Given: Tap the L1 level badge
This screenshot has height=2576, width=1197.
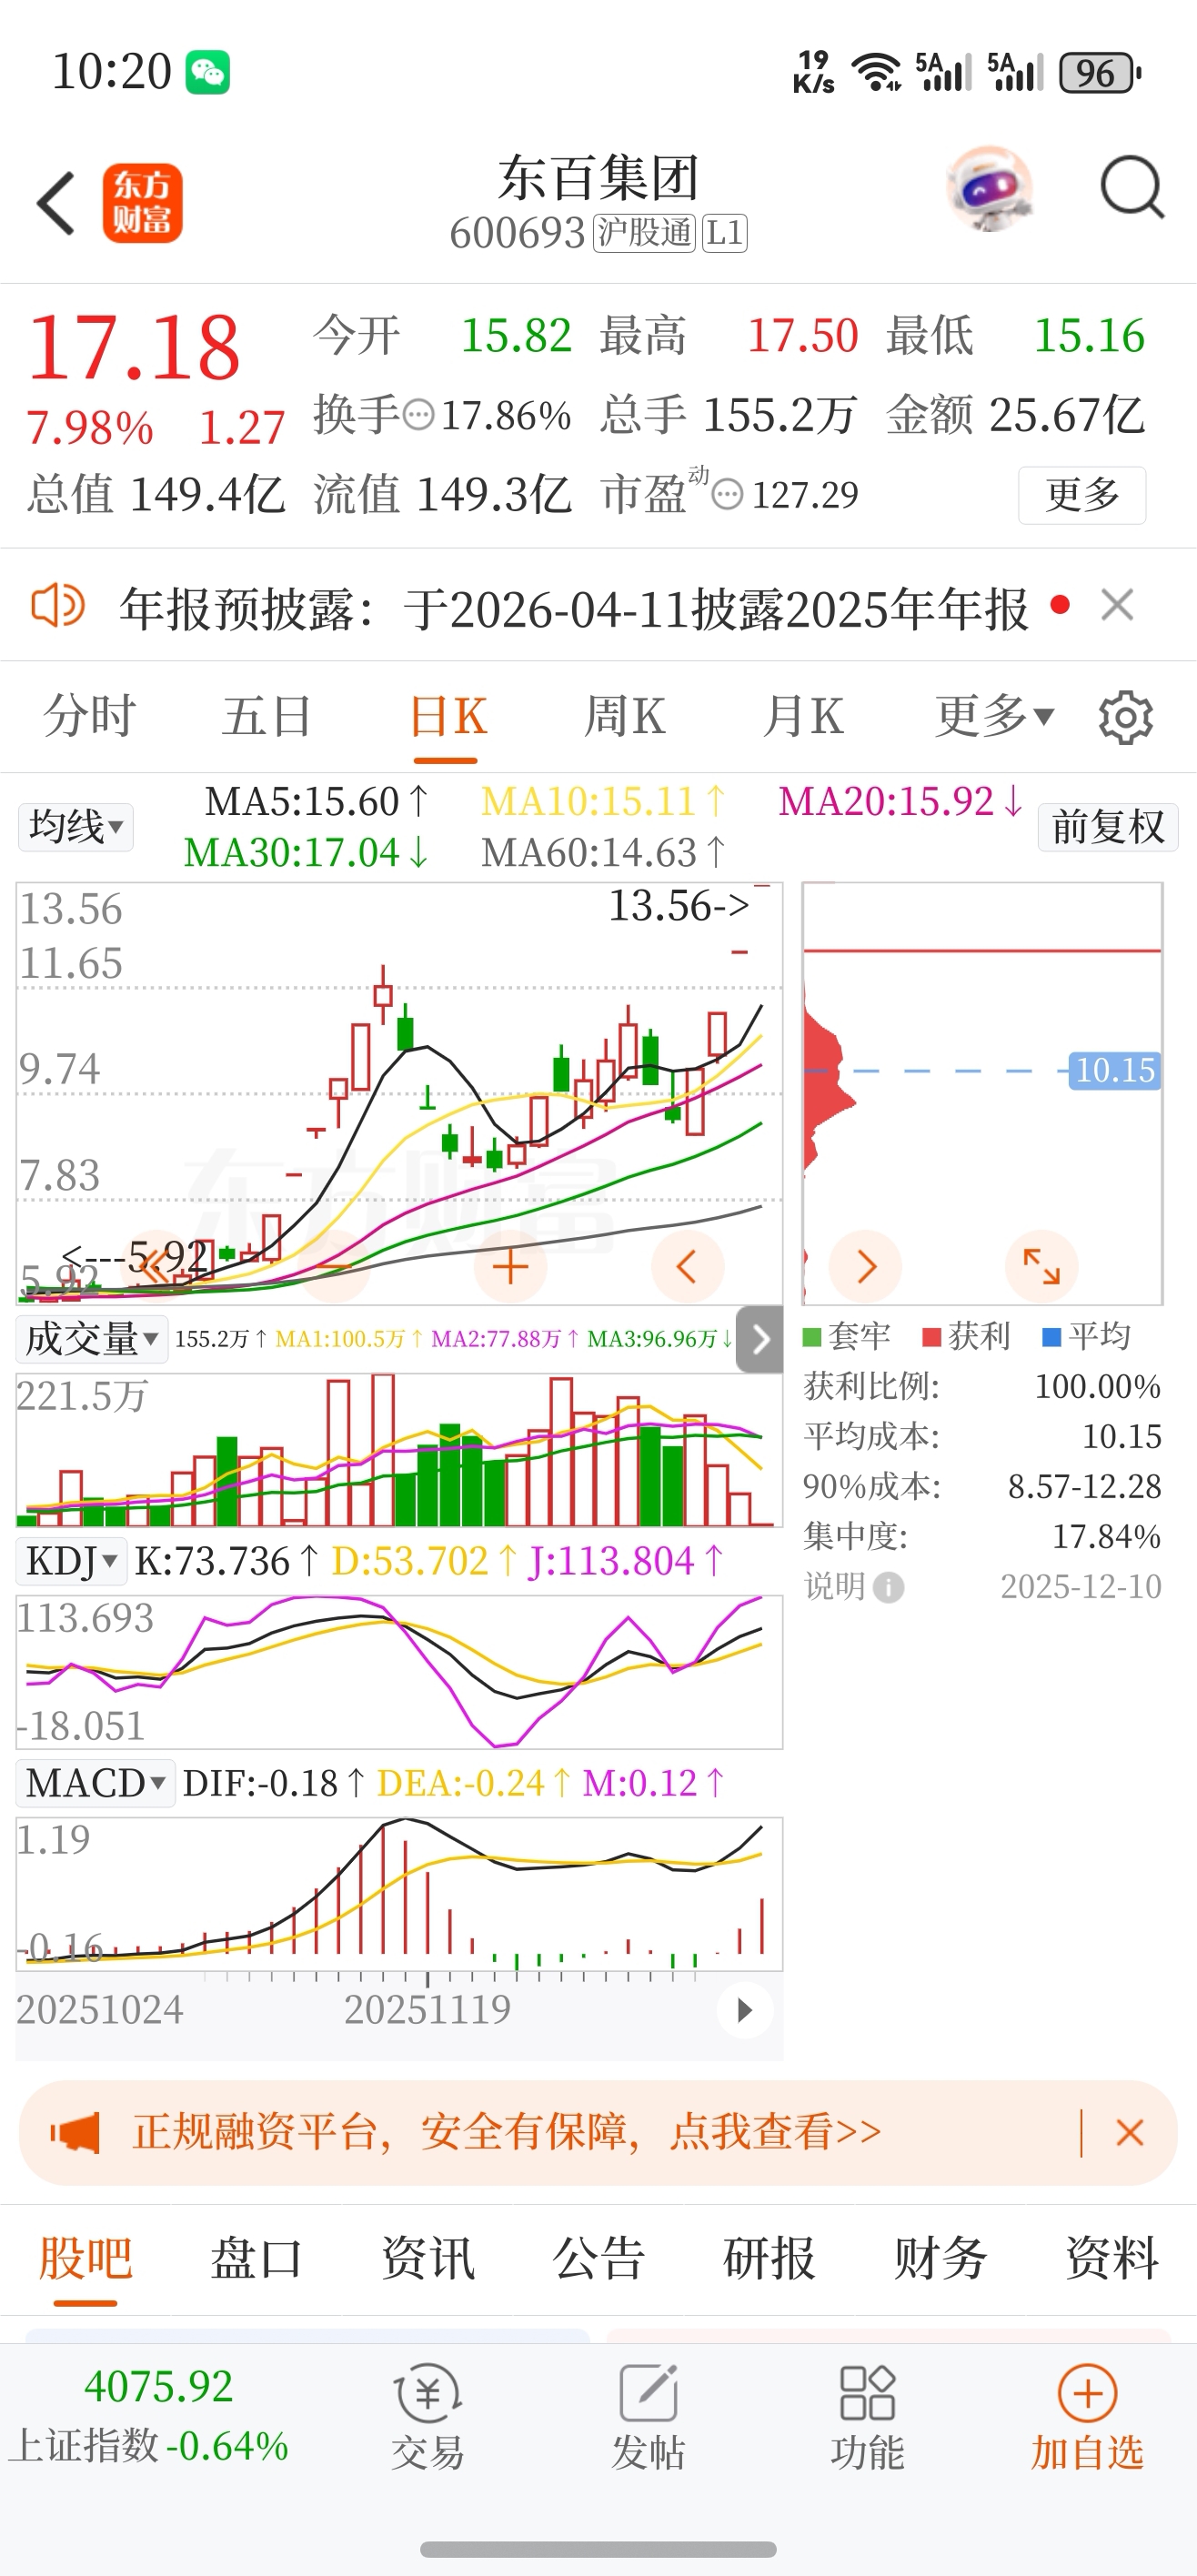Looking at the screenshot, I should pyautogui.click(x=724, y=234).
